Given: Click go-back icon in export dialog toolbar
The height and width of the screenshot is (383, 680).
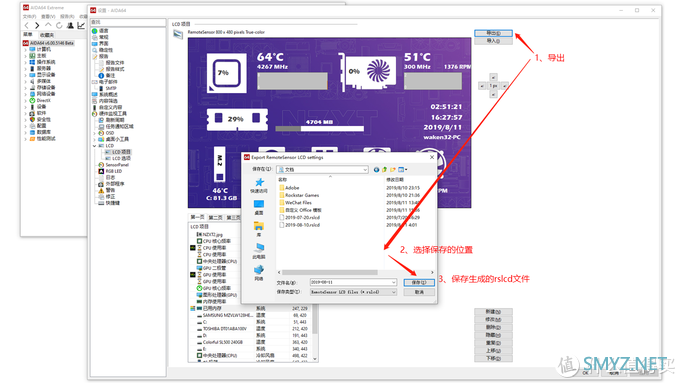Looking at the screenshot, I should [x=376, y=170].
